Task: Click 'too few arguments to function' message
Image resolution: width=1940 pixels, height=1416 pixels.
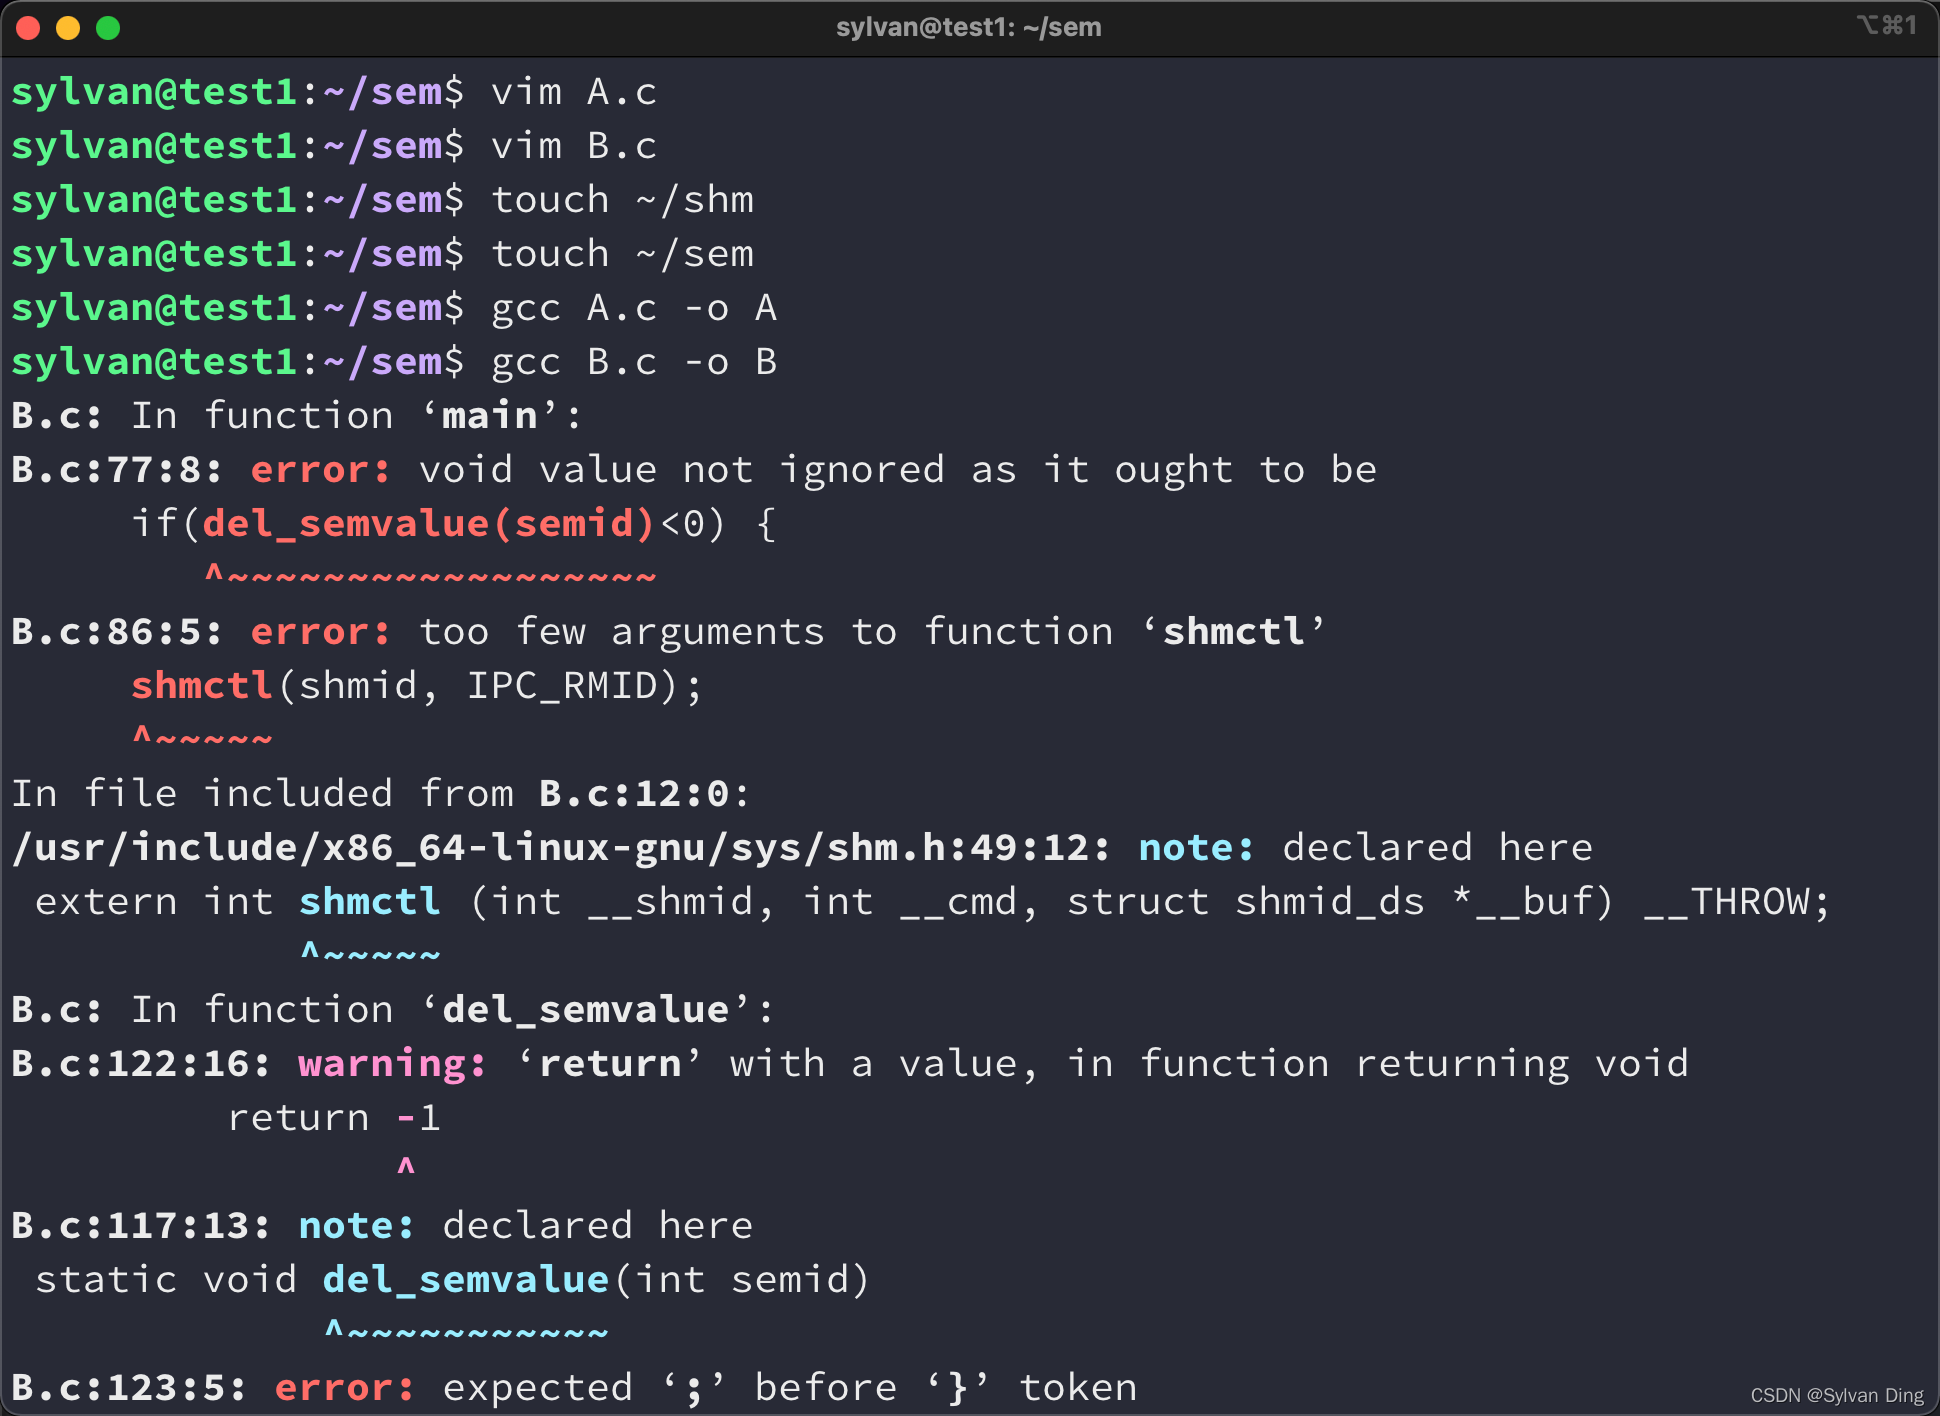Action: click(x=766, y=632)
